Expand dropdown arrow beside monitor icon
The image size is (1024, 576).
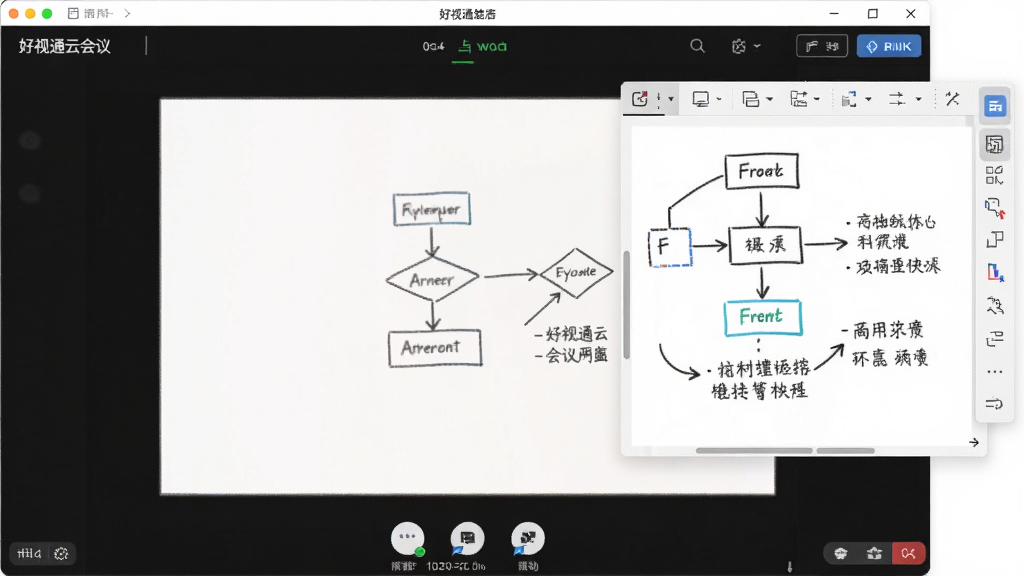coord(719,99)
